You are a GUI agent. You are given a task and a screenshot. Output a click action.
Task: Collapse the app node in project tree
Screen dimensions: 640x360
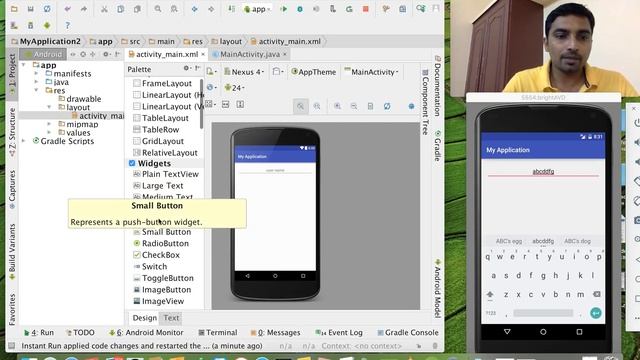click(24, 65)
